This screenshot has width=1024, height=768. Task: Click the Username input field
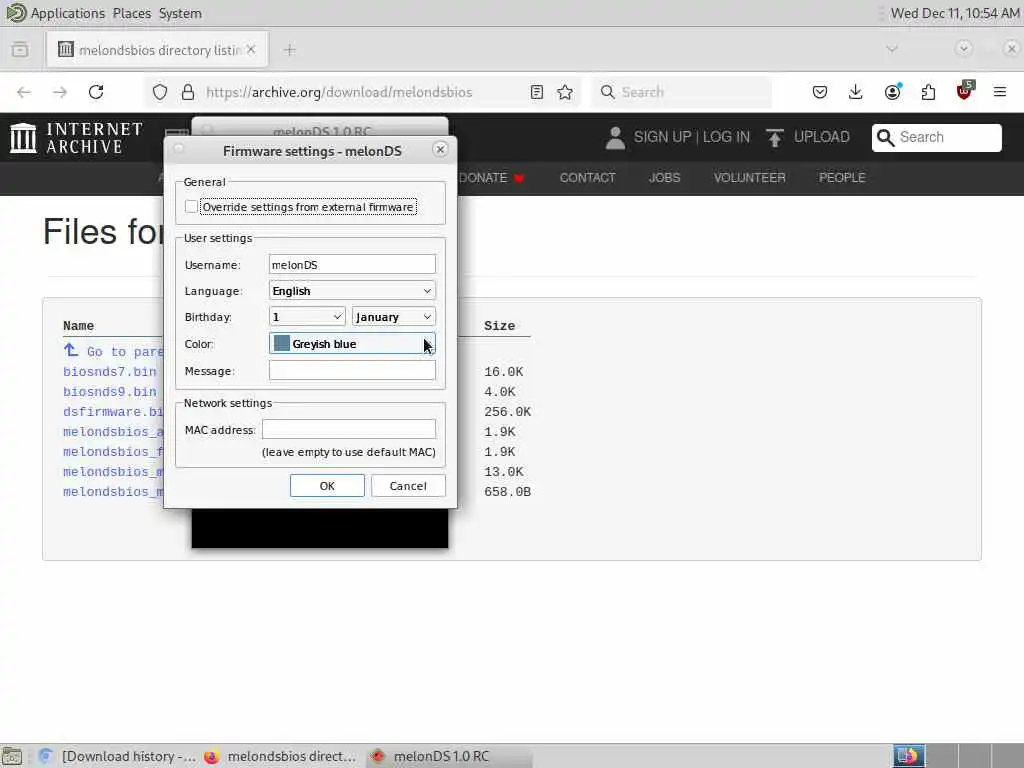point(352,264)
